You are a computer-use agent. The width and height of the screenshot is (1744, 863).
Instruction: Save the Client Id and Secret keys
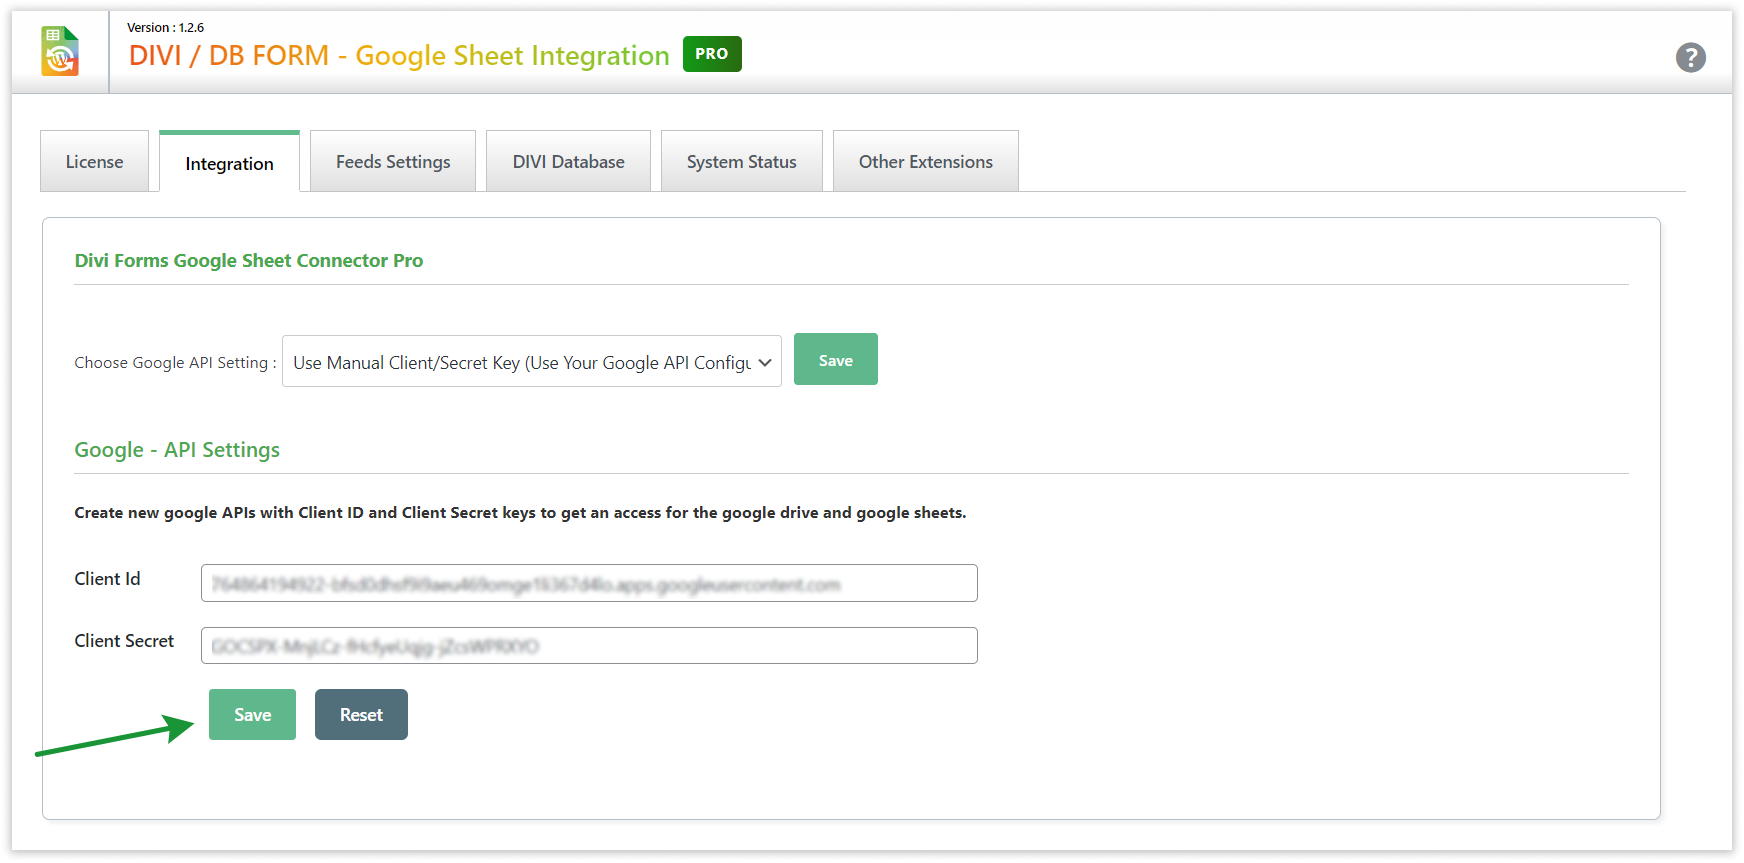tap(252, 715)
